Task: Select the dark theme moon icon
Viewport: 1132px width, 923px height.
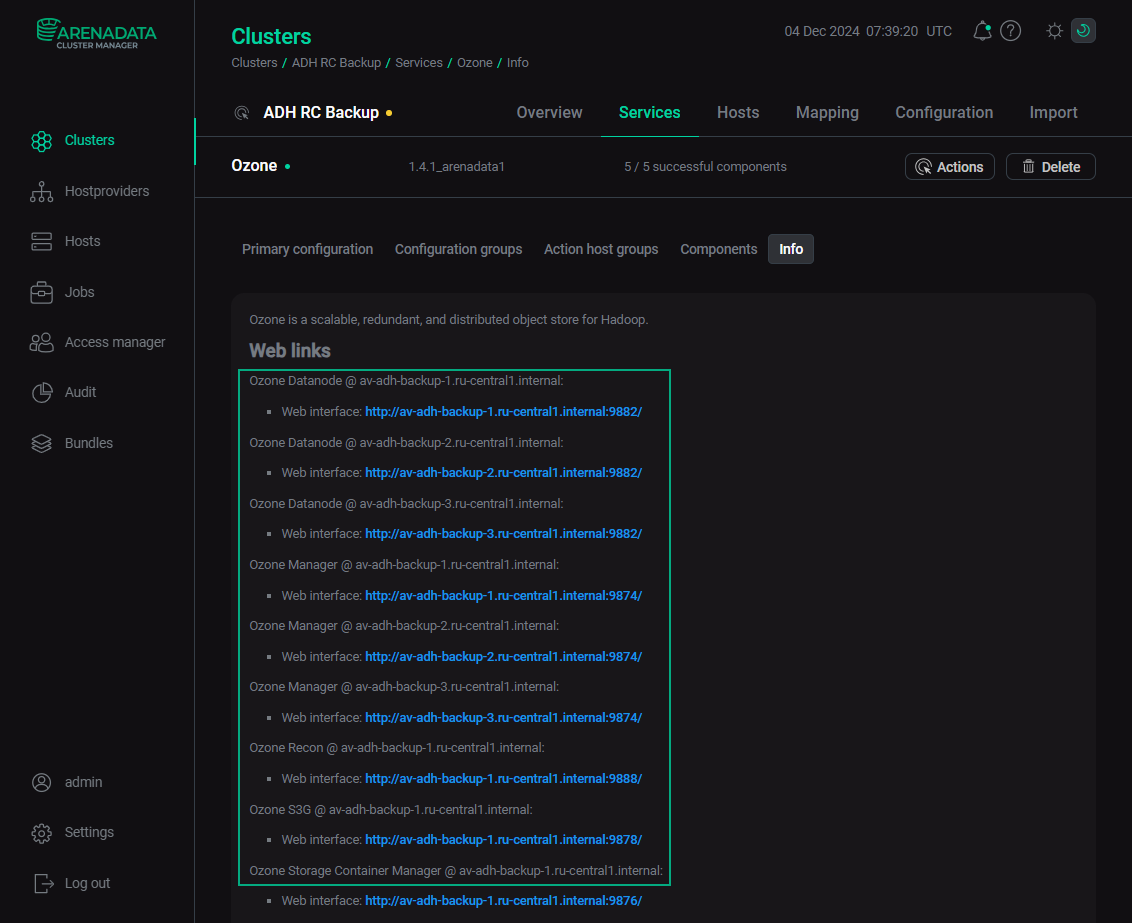Action: pyautogui.click(x=1083, y=31)
